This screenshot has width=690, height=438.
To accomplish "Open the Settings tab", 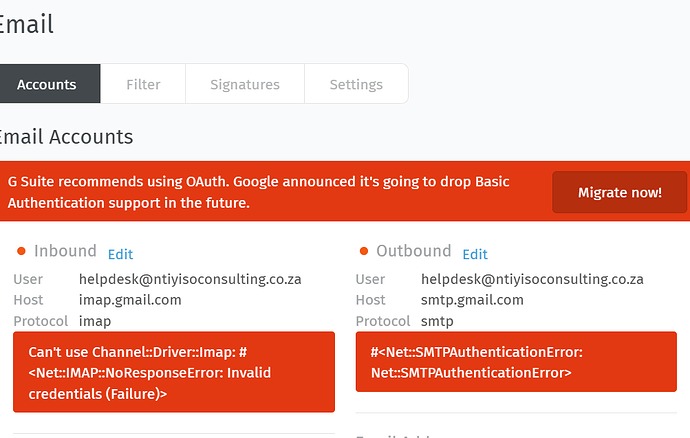I will click(x=356, y=84).
